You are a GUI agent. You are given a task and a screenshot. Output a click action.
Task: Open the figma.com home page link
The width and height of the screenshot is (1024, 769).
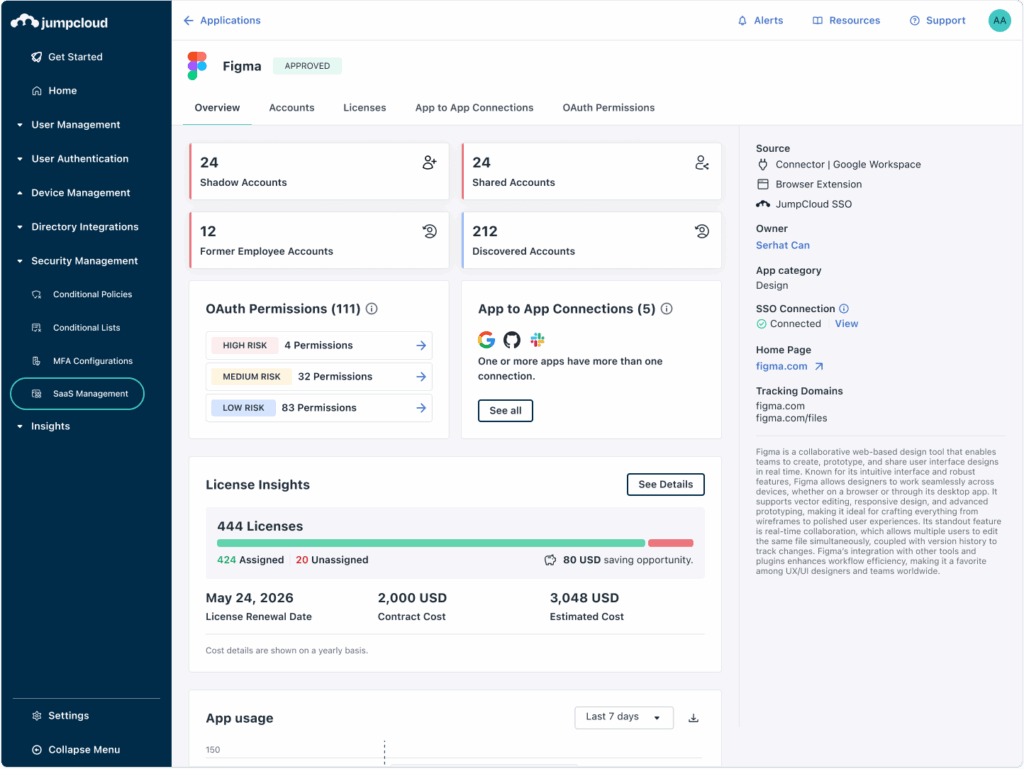point(781,367)
